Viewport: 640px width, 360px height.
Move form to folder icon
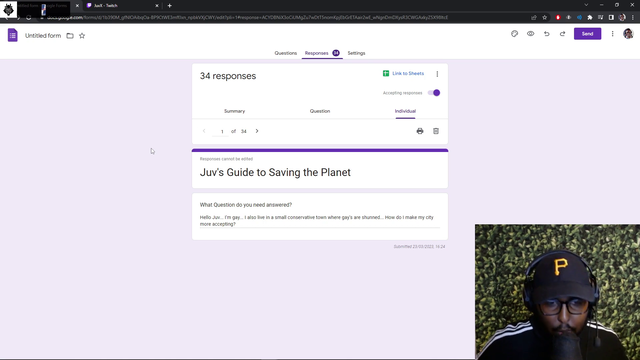click(x=70, y=36)
